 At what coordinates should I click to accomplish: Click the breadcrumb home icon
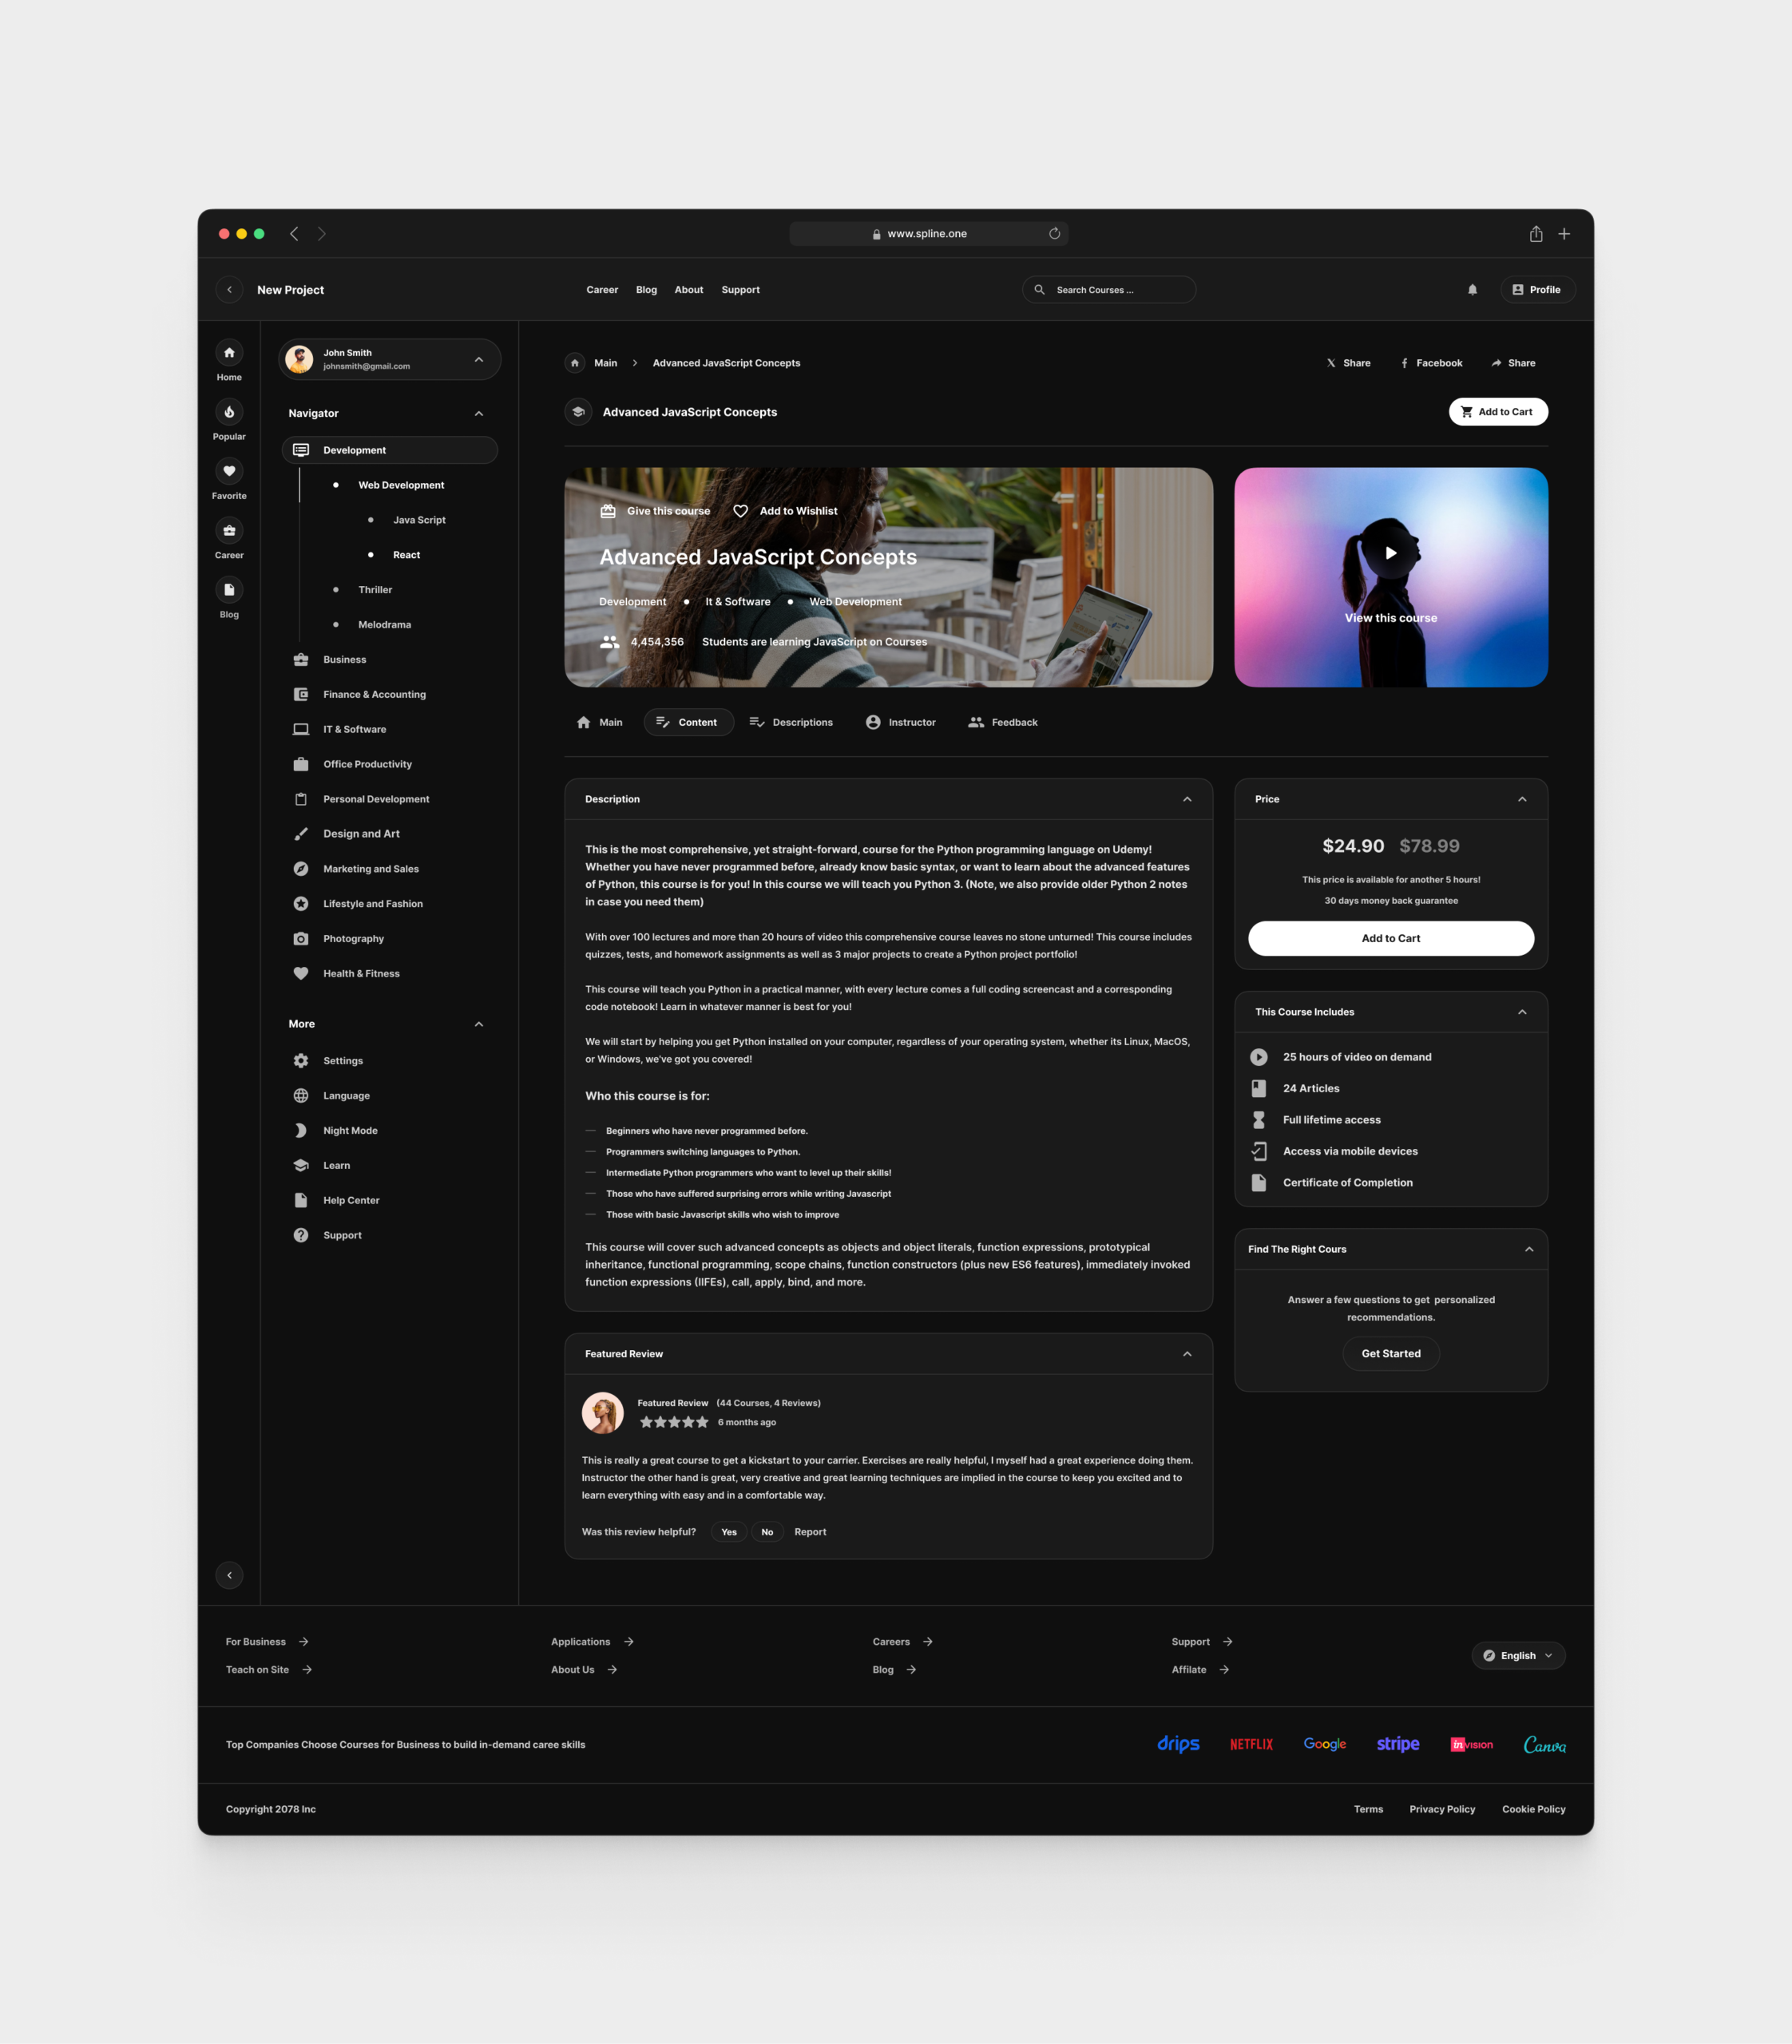(x=575, y=363)
